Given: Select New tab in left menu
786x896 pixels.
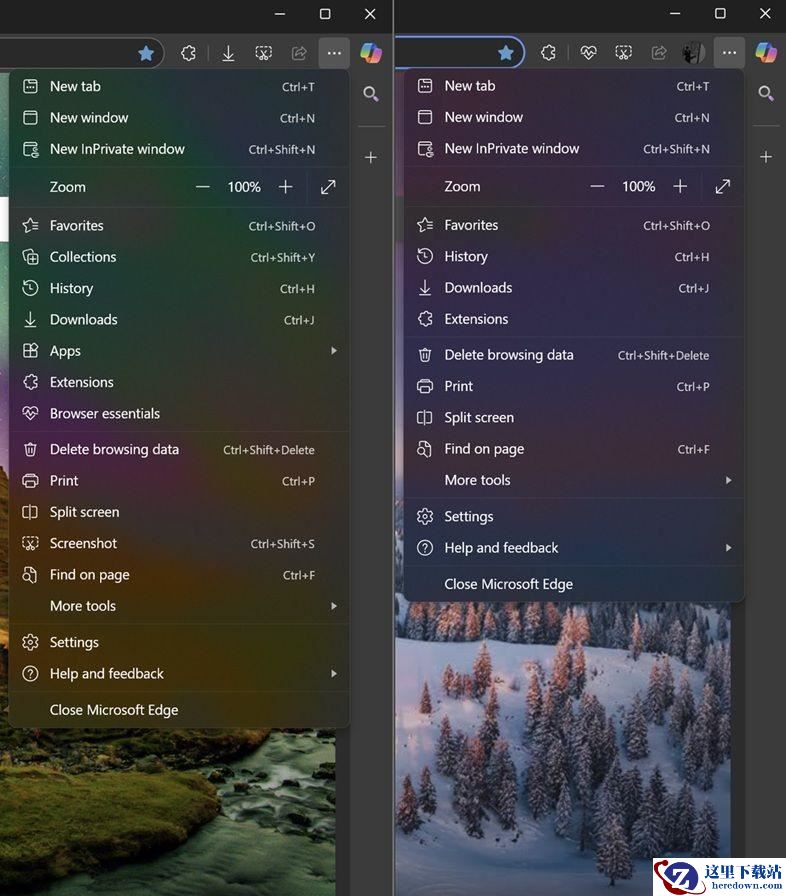Looking at the screenshot, I should (x=179, y=86).
